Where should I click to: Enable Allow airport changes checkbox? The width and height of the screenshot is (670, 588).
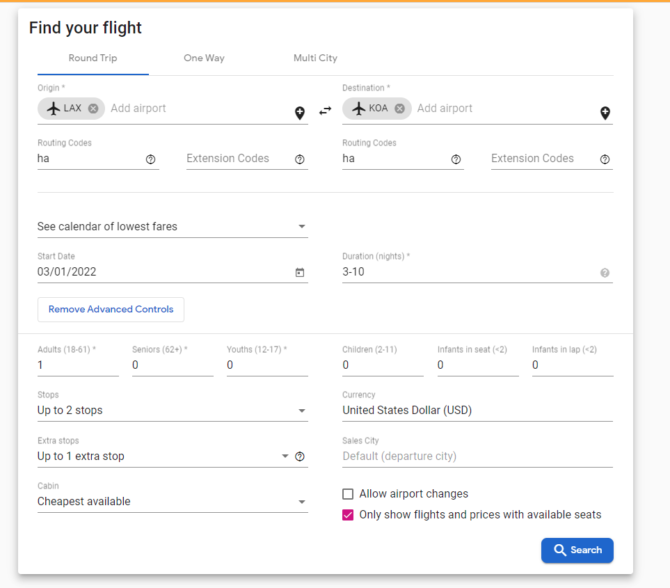(348, 494)
